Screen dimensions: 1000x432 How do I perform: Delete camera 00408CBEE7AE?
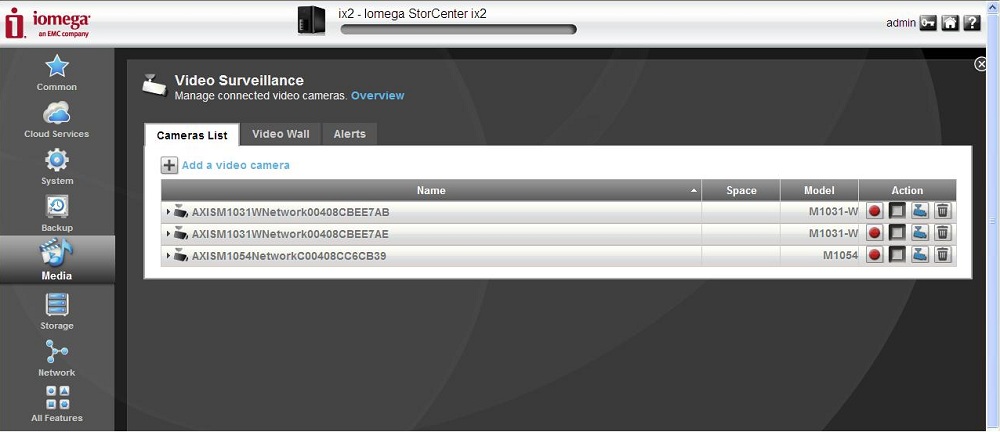tap(943, 233)
